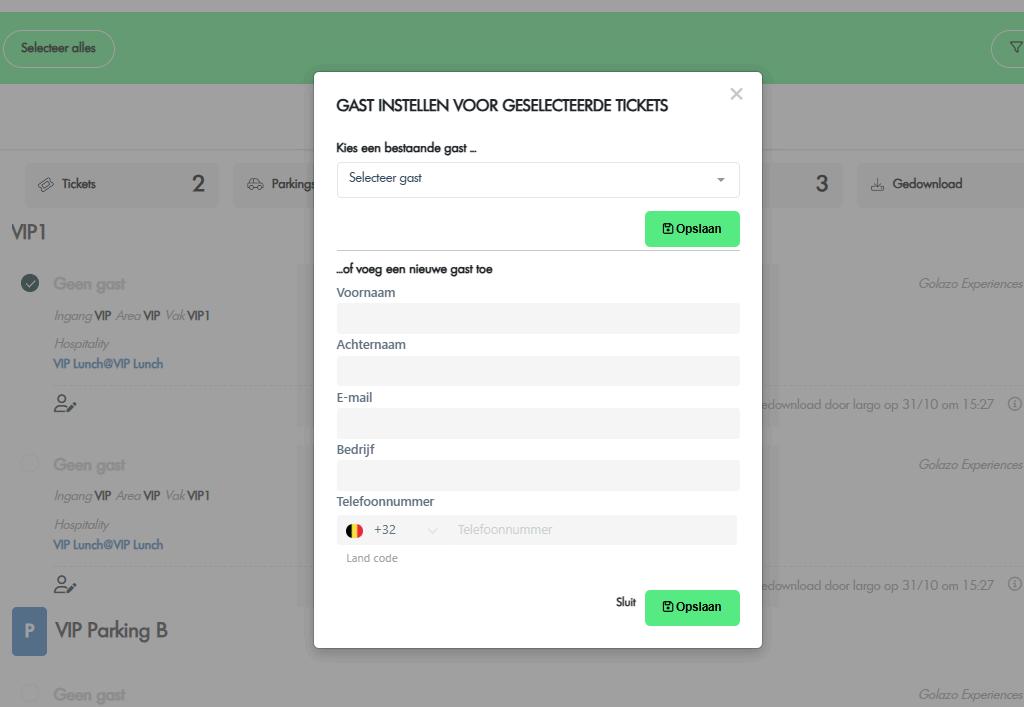Click the upper Opslaan button
This screenshot has width=1024, height=707.
692,229
